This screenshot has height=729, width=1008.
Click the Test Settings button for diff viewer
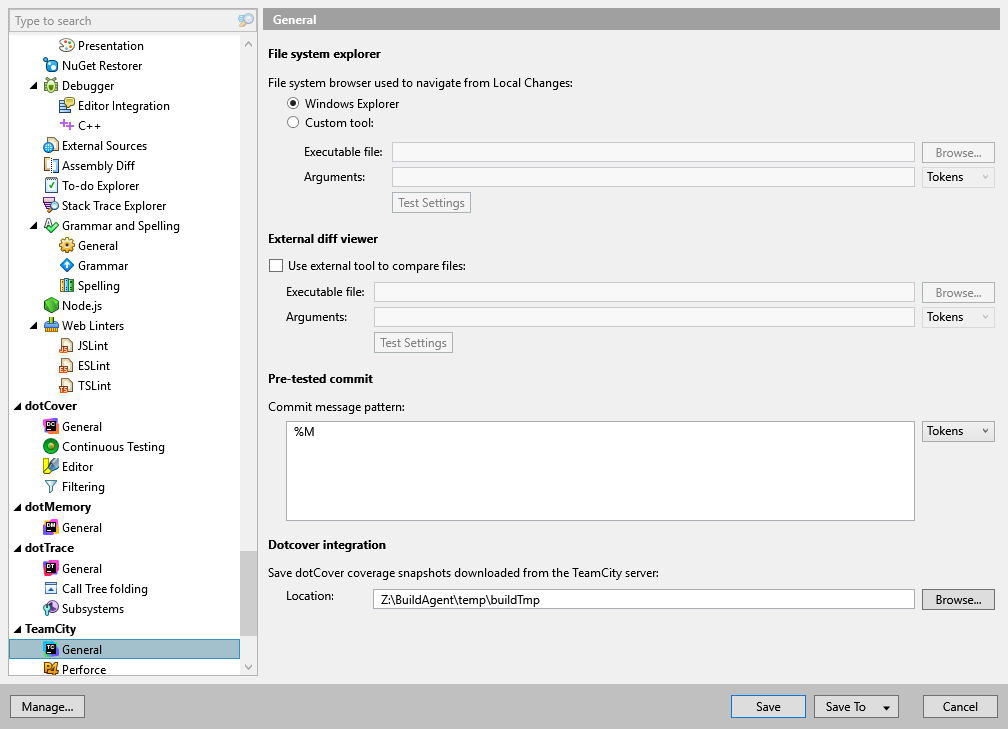(x=413, y=342)
